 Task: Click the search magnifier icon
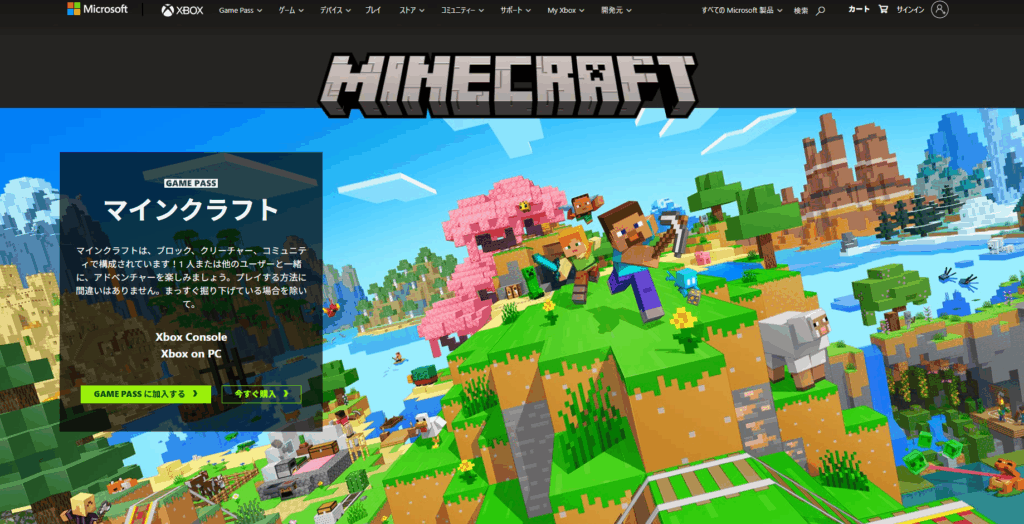coord(821,10)
